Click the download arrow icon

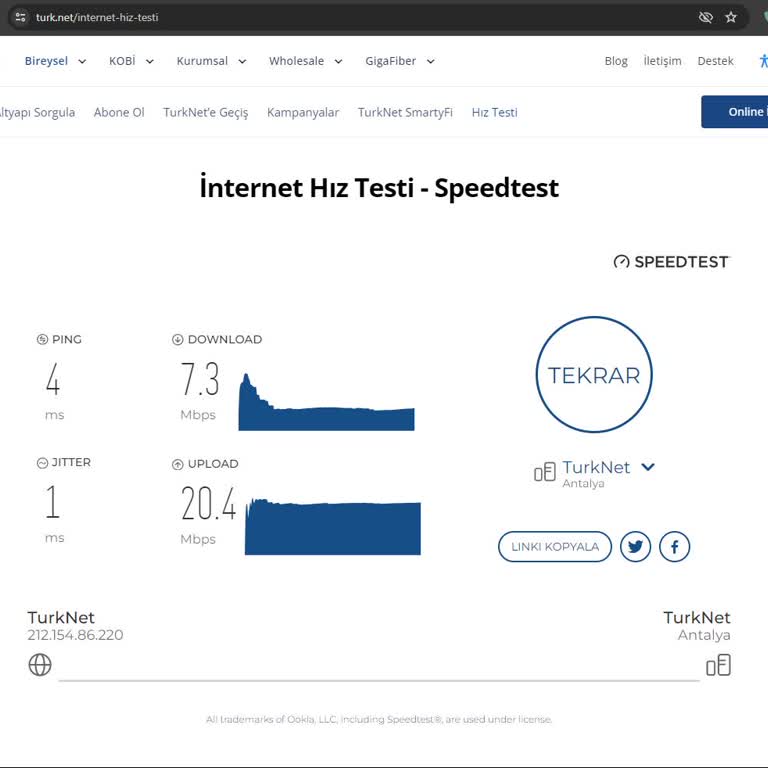tap(177, 339)
